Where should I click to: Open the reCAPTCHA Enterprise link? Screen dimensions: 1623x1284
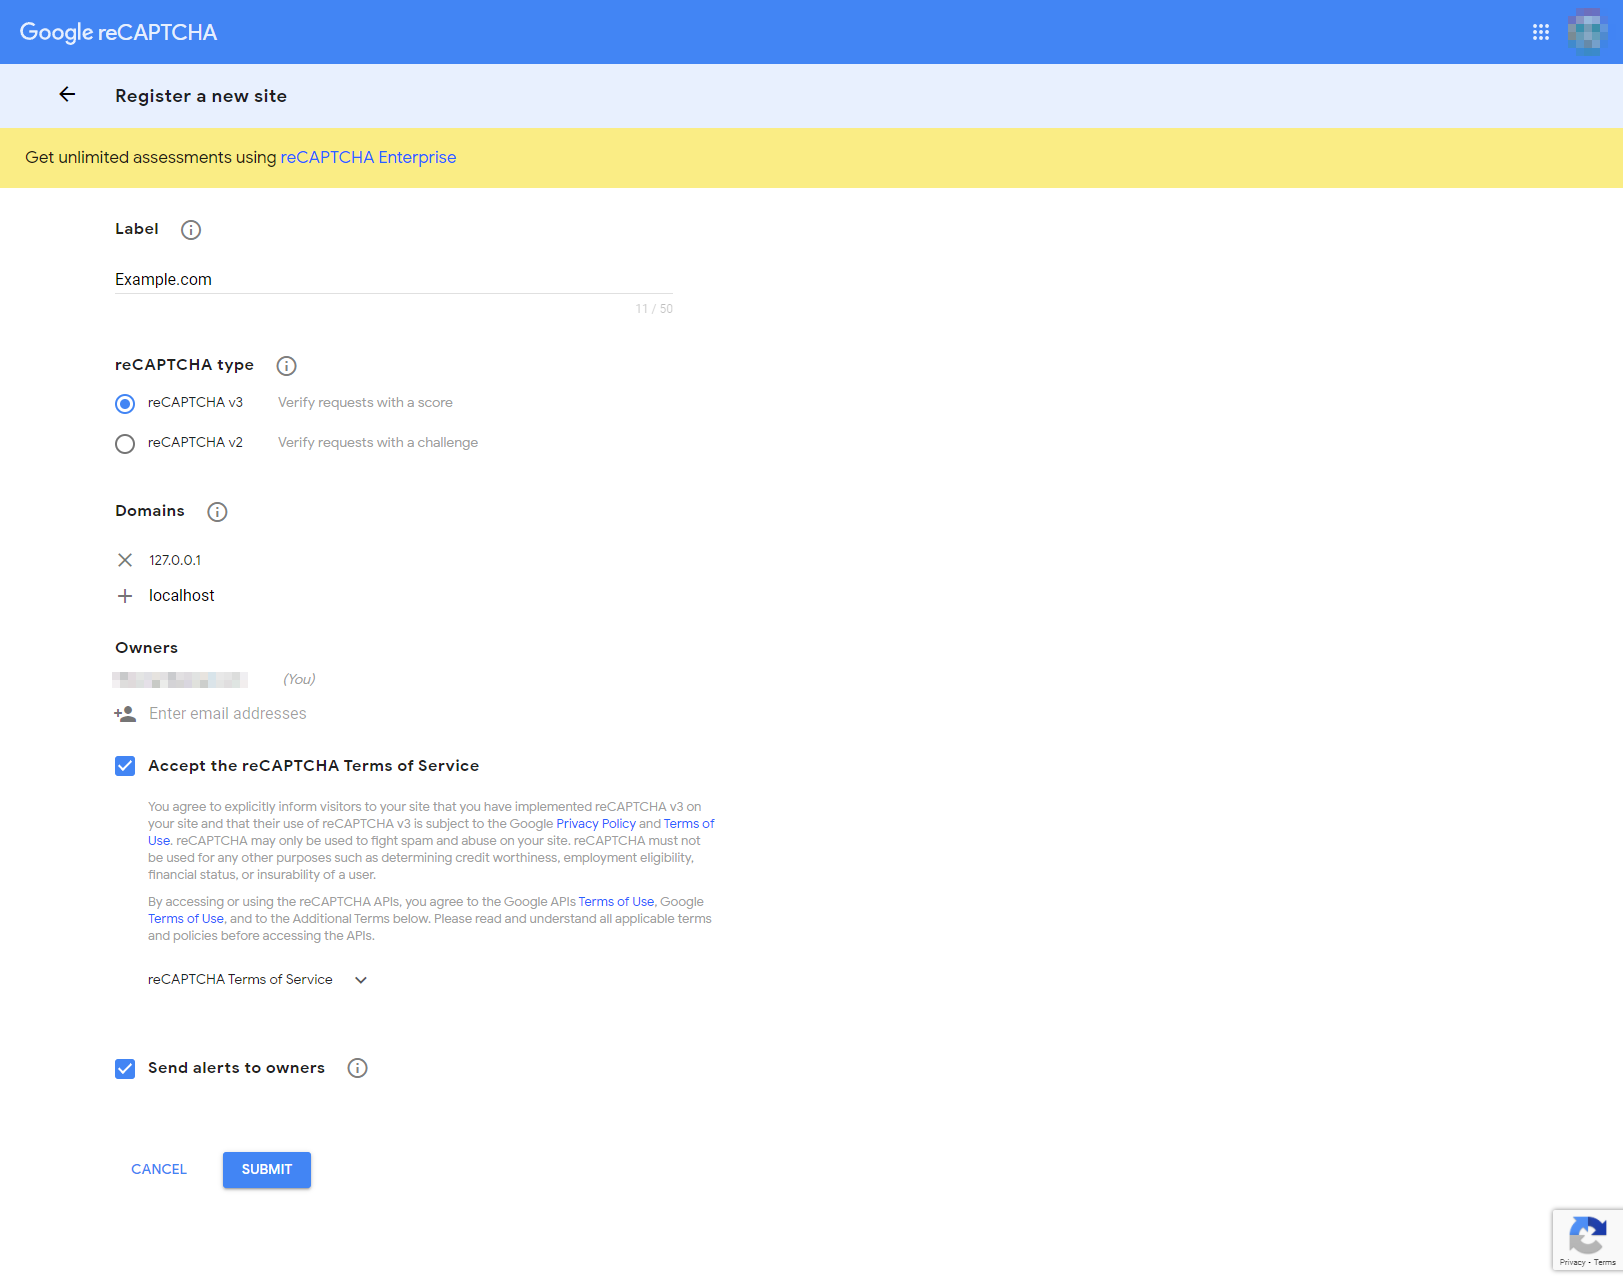pyautogui.click(x=368, y=157)
